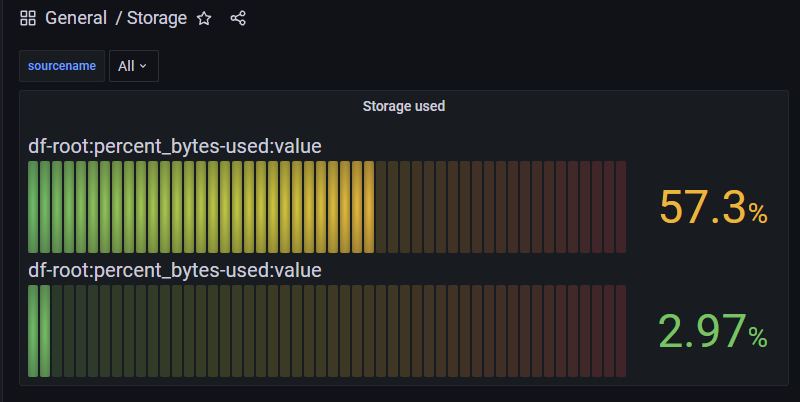Open the General folder breadcrumb
Image resolution: width=800 pixels, height=402 pixels.
[x=75, y=18]
